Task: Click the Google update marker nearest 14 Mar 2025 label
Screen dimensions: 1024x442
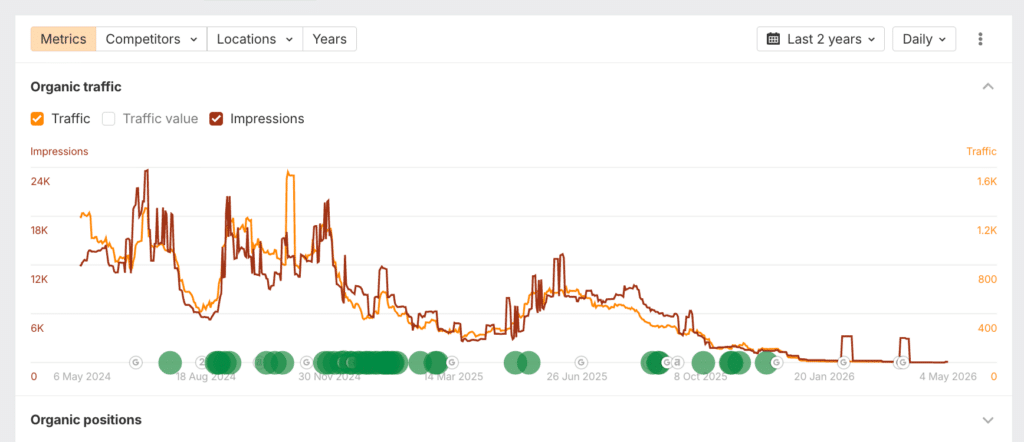Action: [x=451, y=362]
